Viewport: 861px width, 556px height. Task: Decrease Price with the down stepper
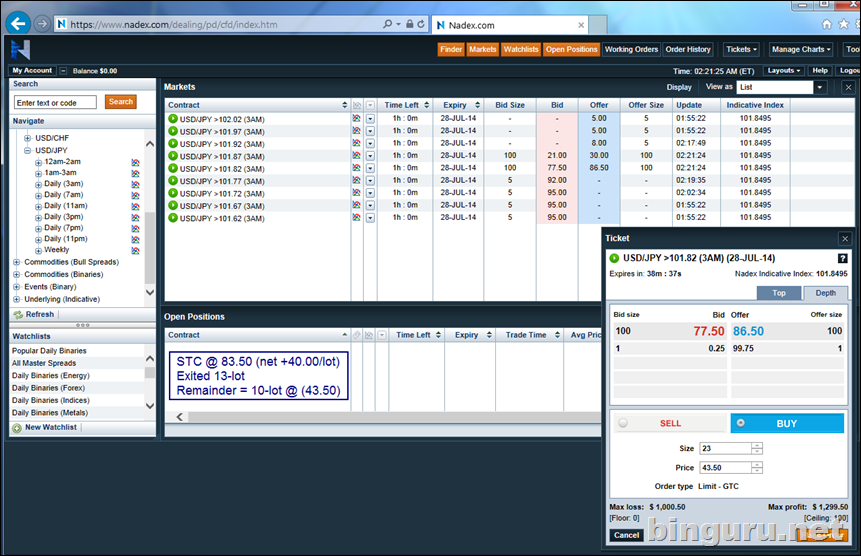757,471
